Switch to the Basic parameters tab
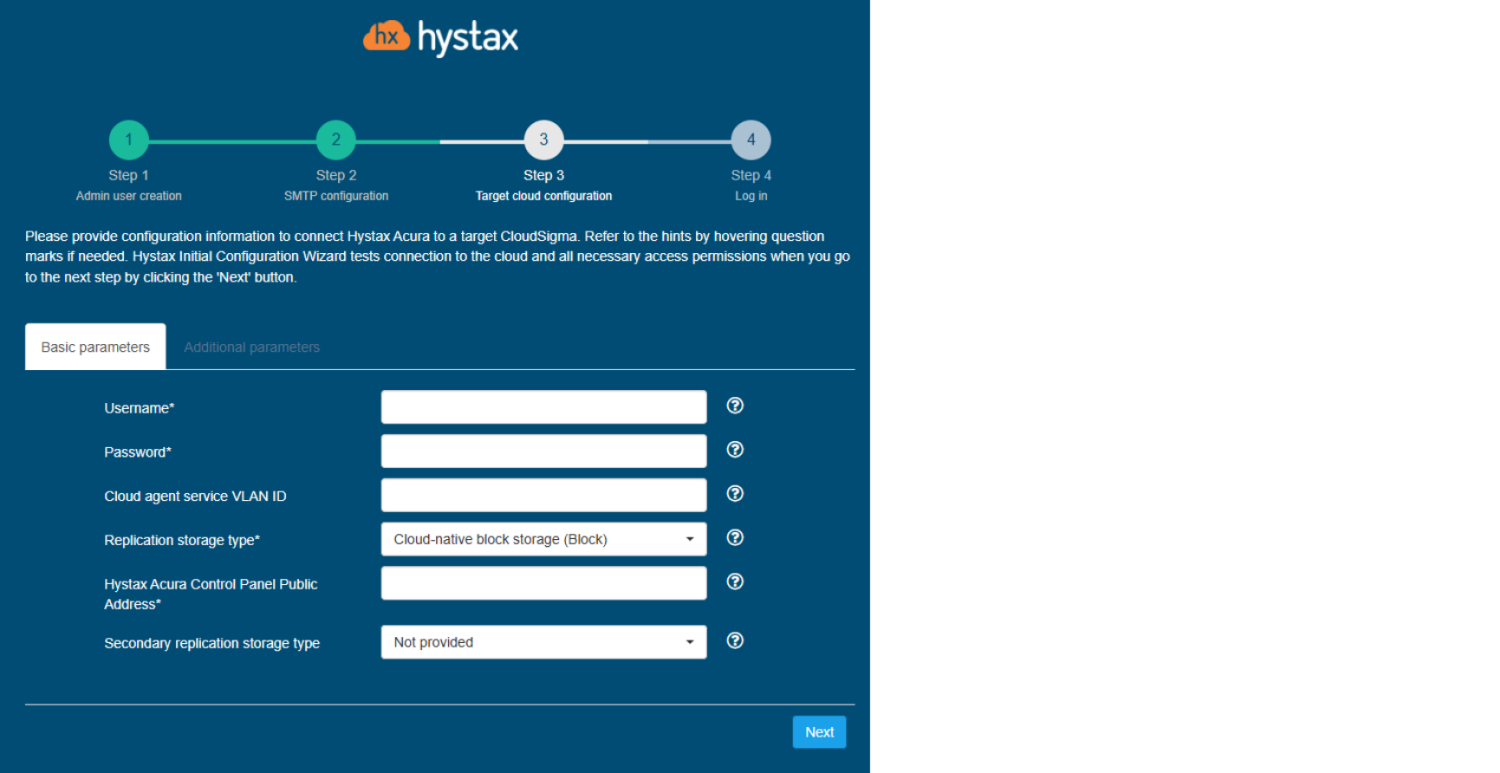The height and width of the screenshot is (773, 1500). point(95,347)
